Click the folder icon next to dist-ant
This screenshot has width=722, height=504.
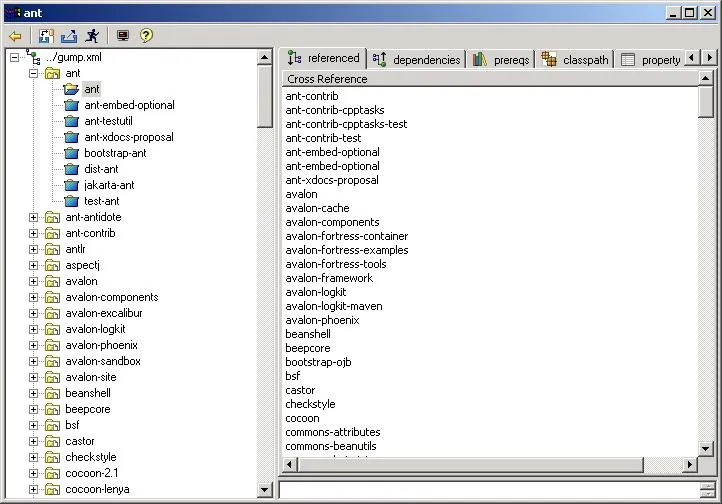[x=71, y=169]
